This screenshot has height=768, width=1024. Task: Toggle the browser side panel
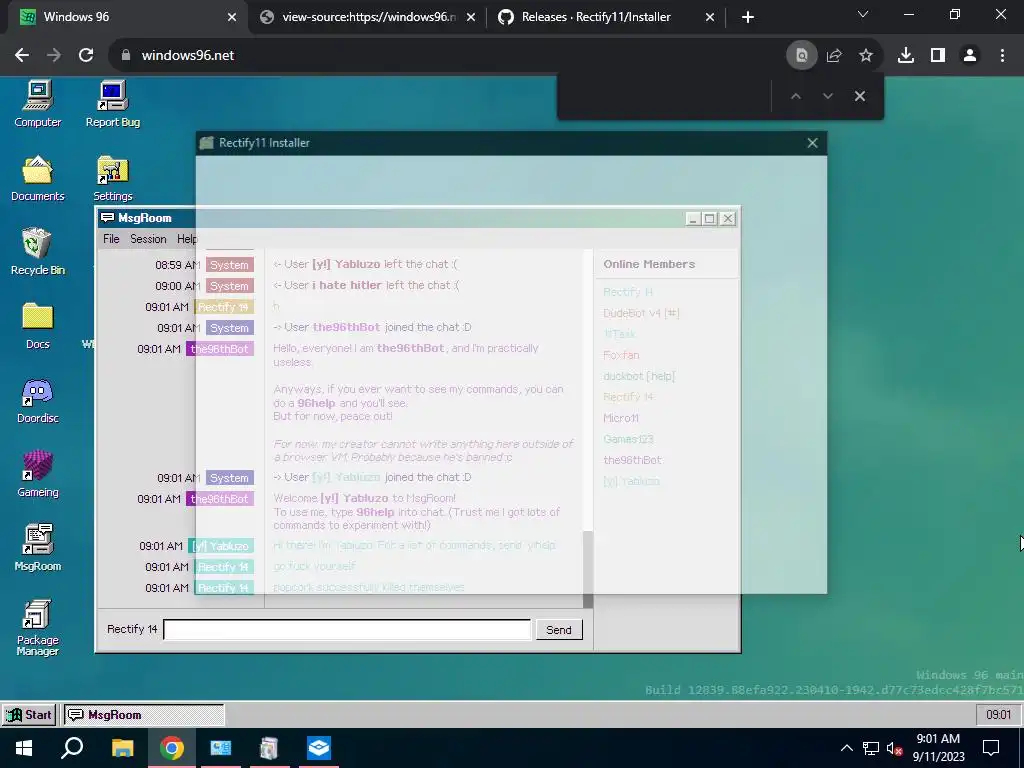point(938,56)
